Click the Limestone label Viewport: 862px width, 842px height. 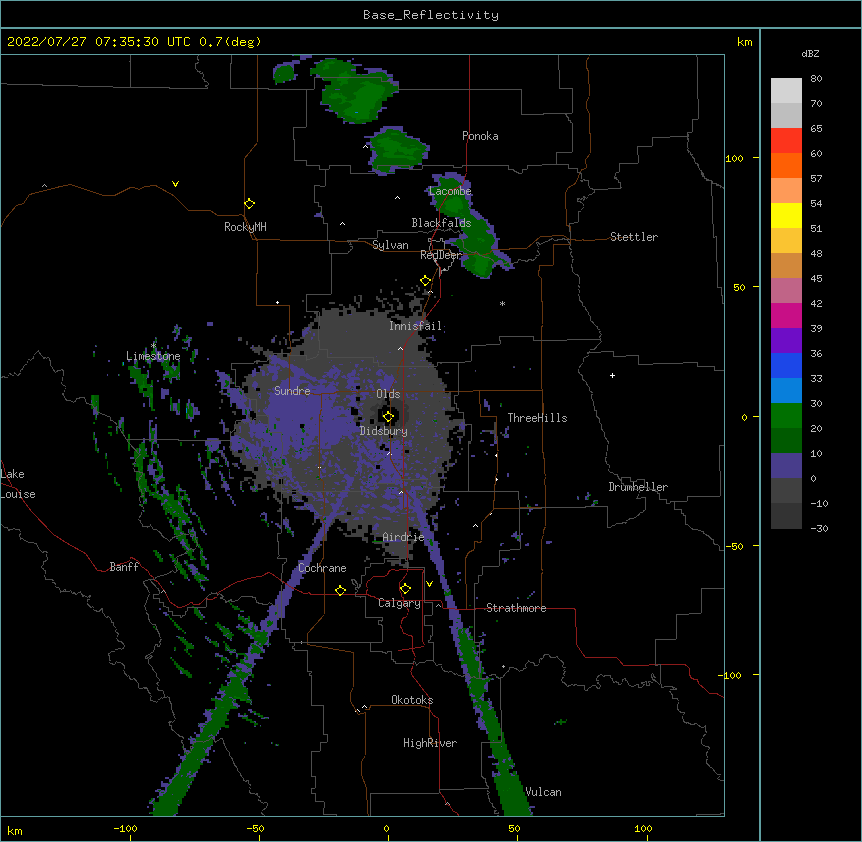(153, 356)
